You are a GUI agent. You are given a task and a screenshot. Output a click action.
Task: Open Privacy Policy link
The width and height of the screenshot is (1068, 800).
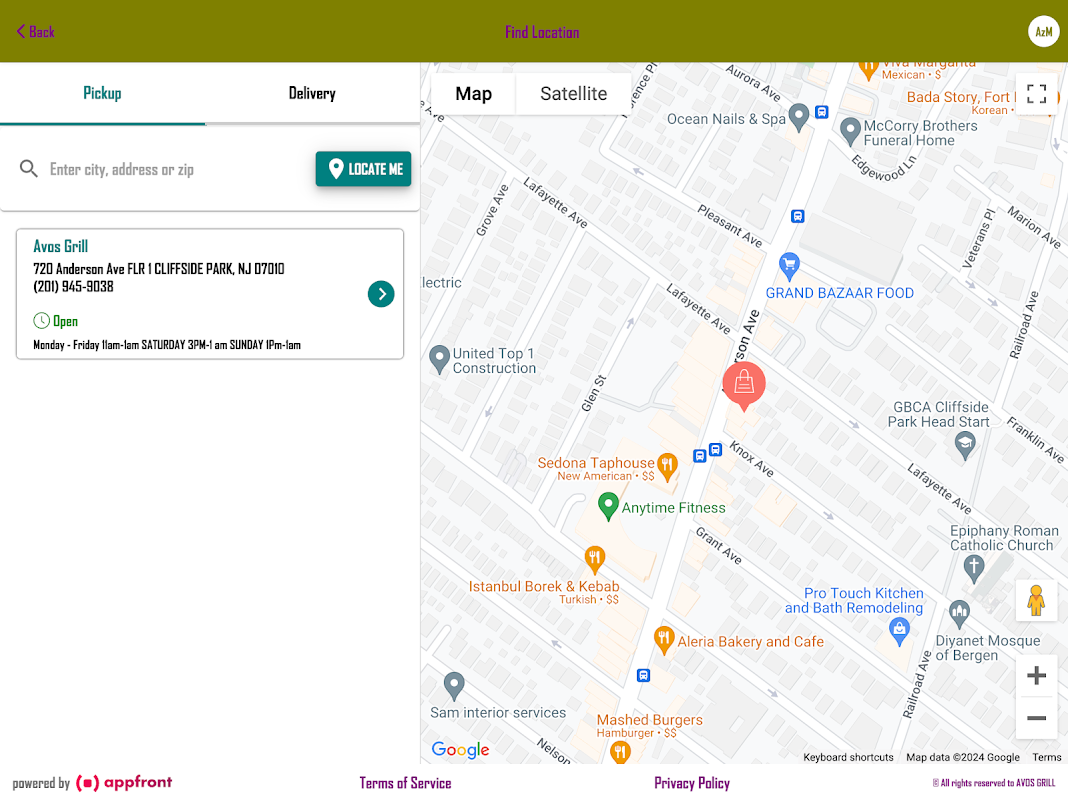(692, 783)
